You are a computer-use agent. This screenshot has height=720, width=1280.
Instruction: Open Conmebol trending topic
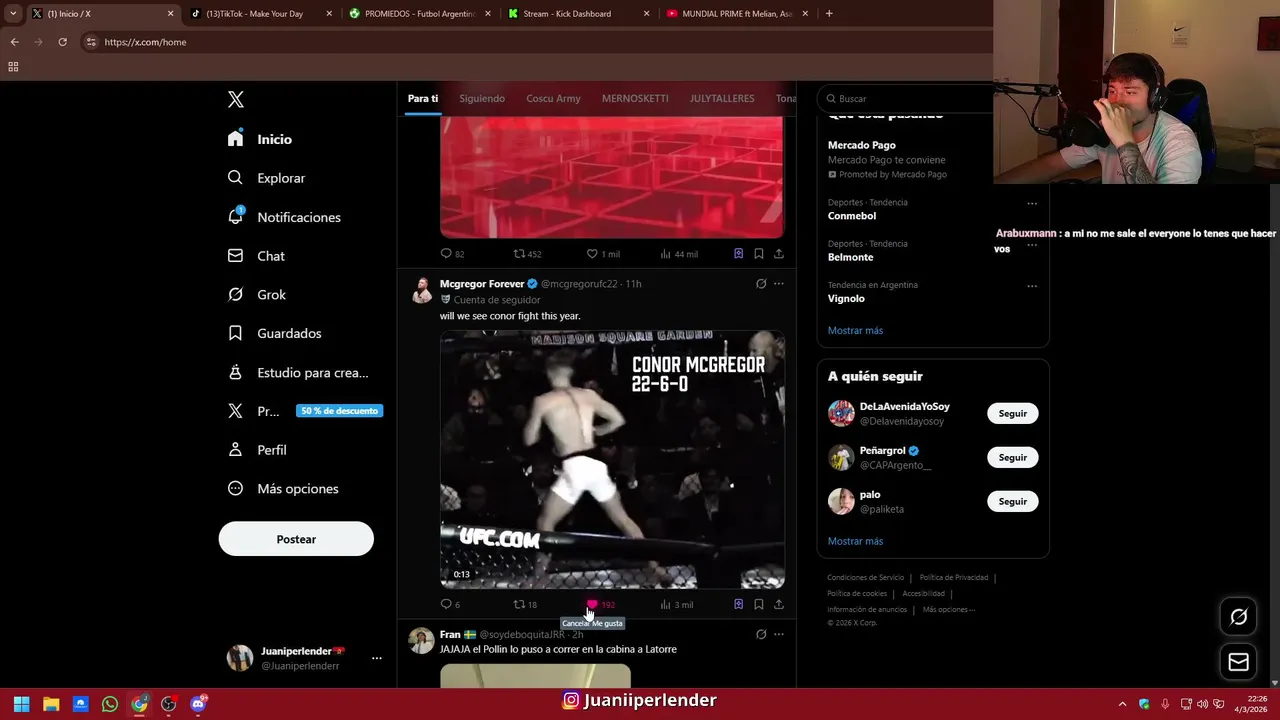pos(852,216)
